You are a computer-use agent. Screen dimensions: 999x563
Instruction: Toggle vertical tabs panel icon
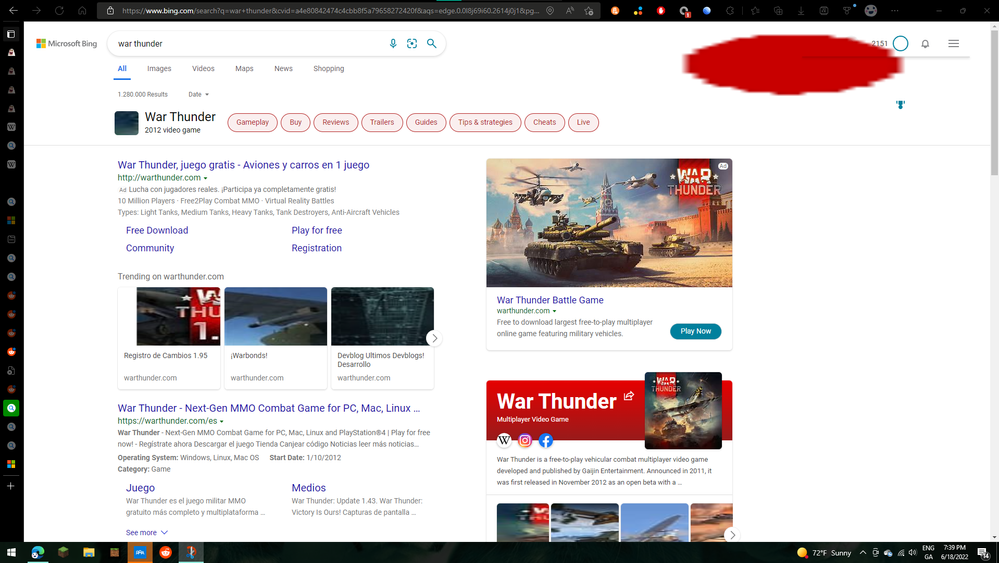[x=11, y=34]
